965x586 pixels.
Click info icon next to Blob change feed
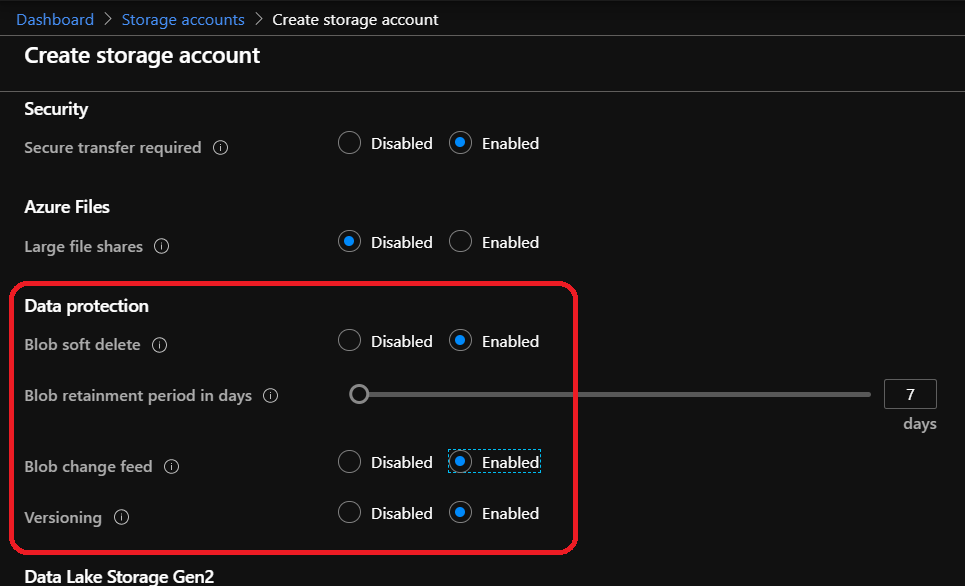(171, 467)
